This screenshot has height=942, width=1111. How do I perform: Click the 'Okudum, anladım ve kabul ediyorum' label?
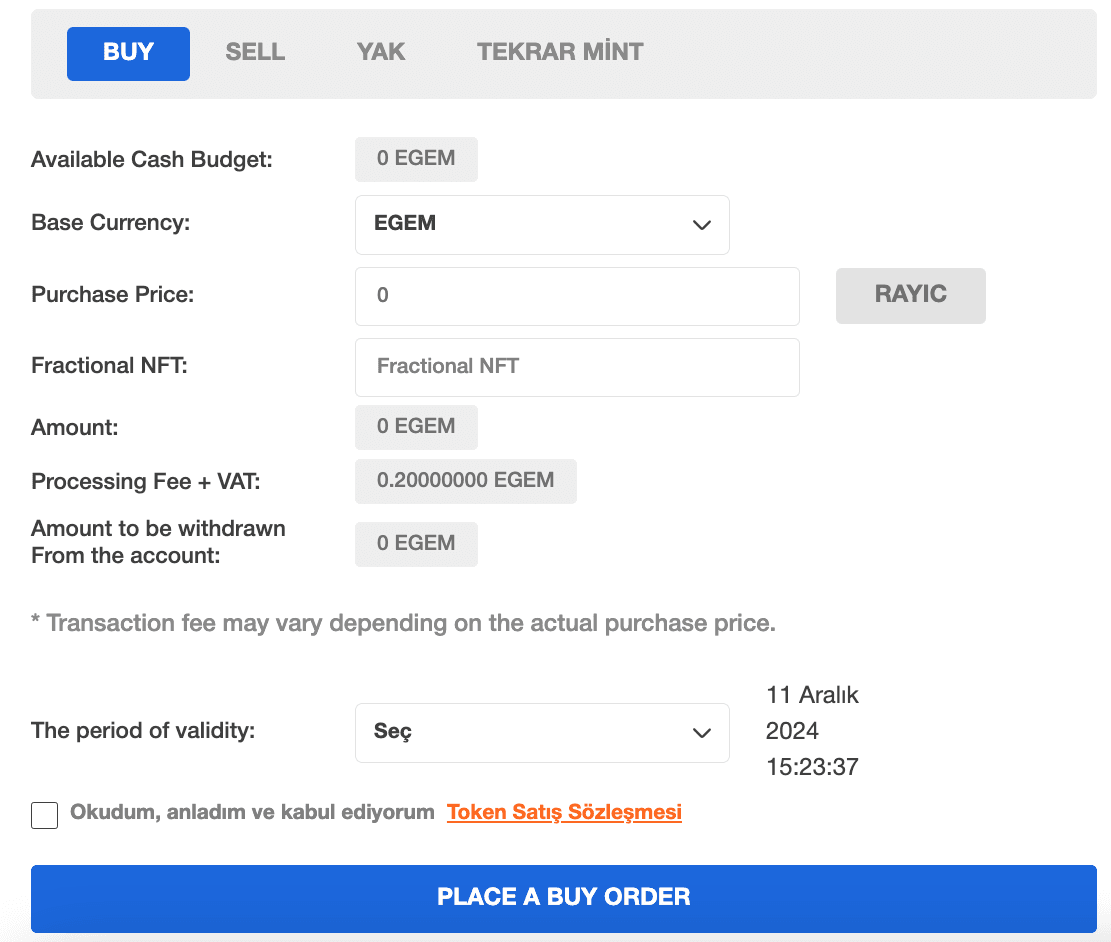[252, 813]
